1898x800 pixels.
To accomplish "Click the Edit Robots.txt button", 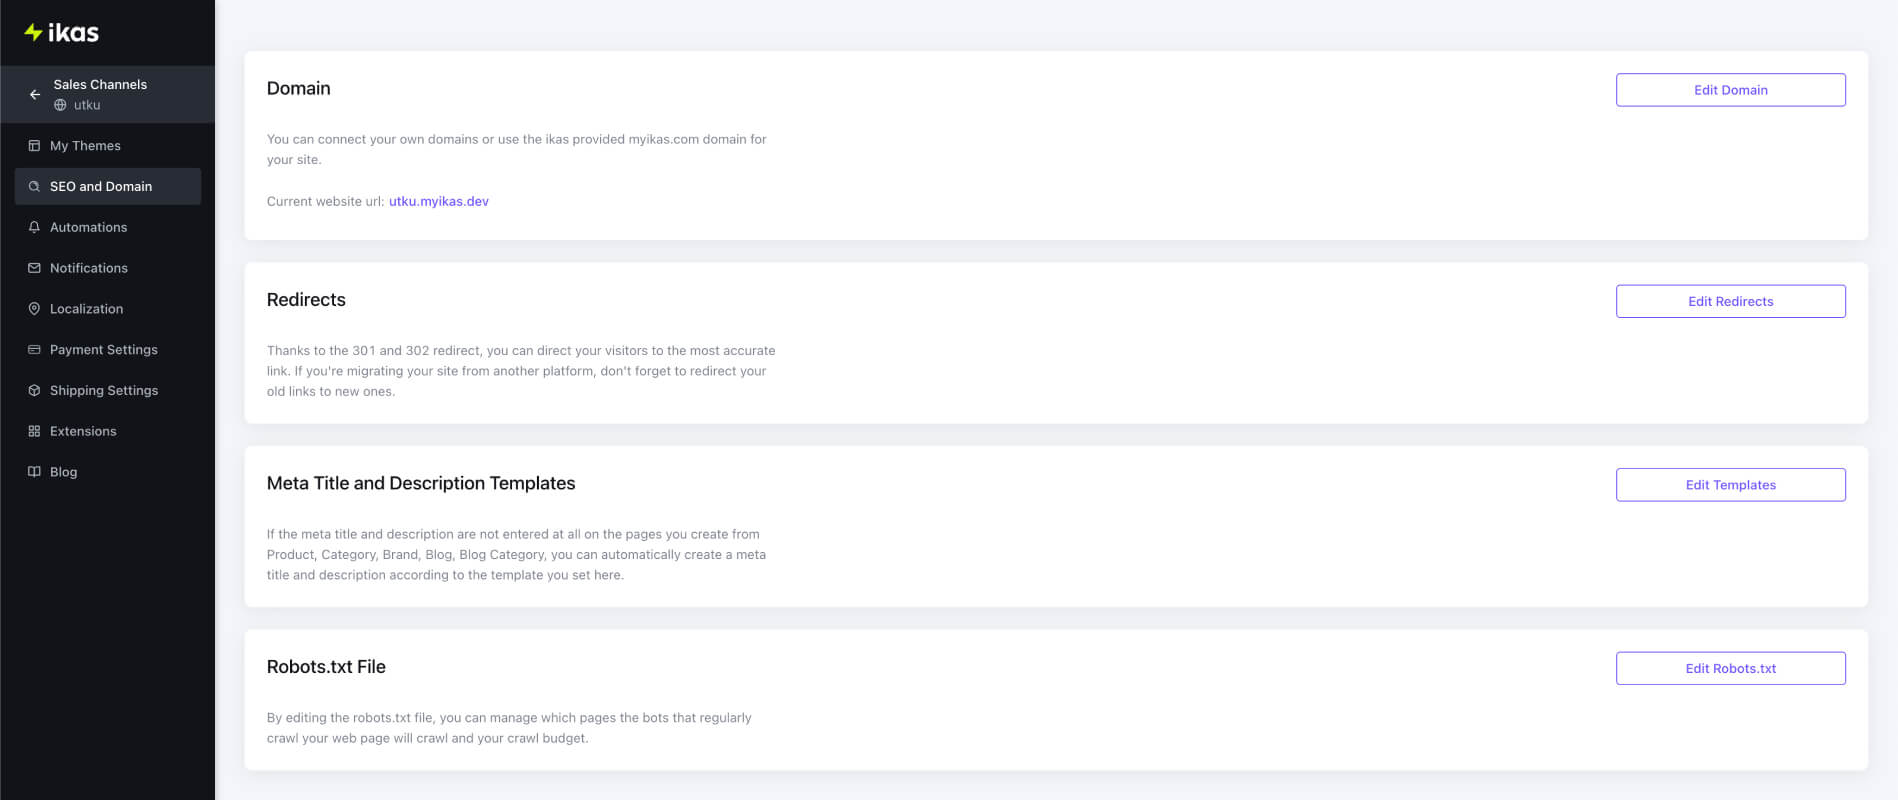I will click(x=1730, y=668).
